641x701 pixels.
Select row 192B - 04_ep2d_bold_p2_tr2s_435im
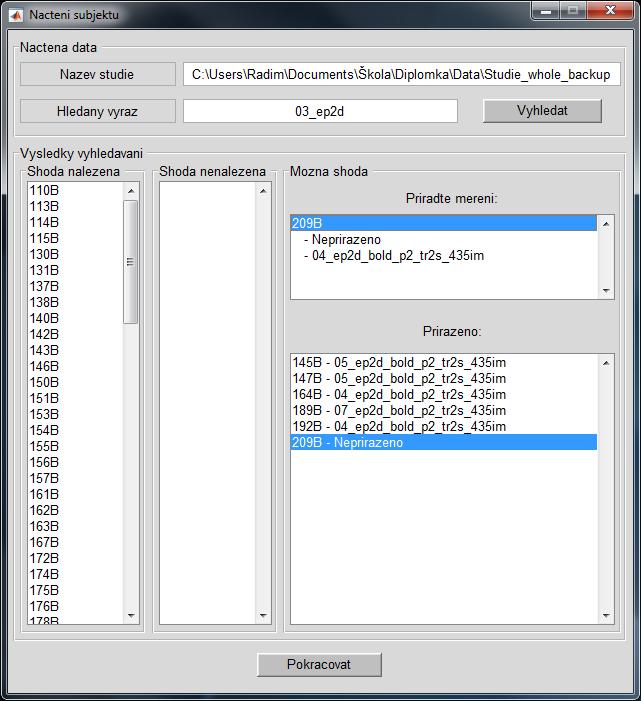[x=443, y=427]
